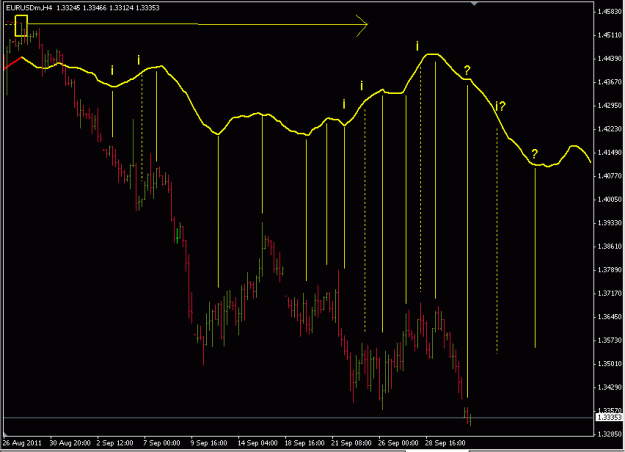
Task: Click price axis label 1.42230
Action: [x=609, y=129]
